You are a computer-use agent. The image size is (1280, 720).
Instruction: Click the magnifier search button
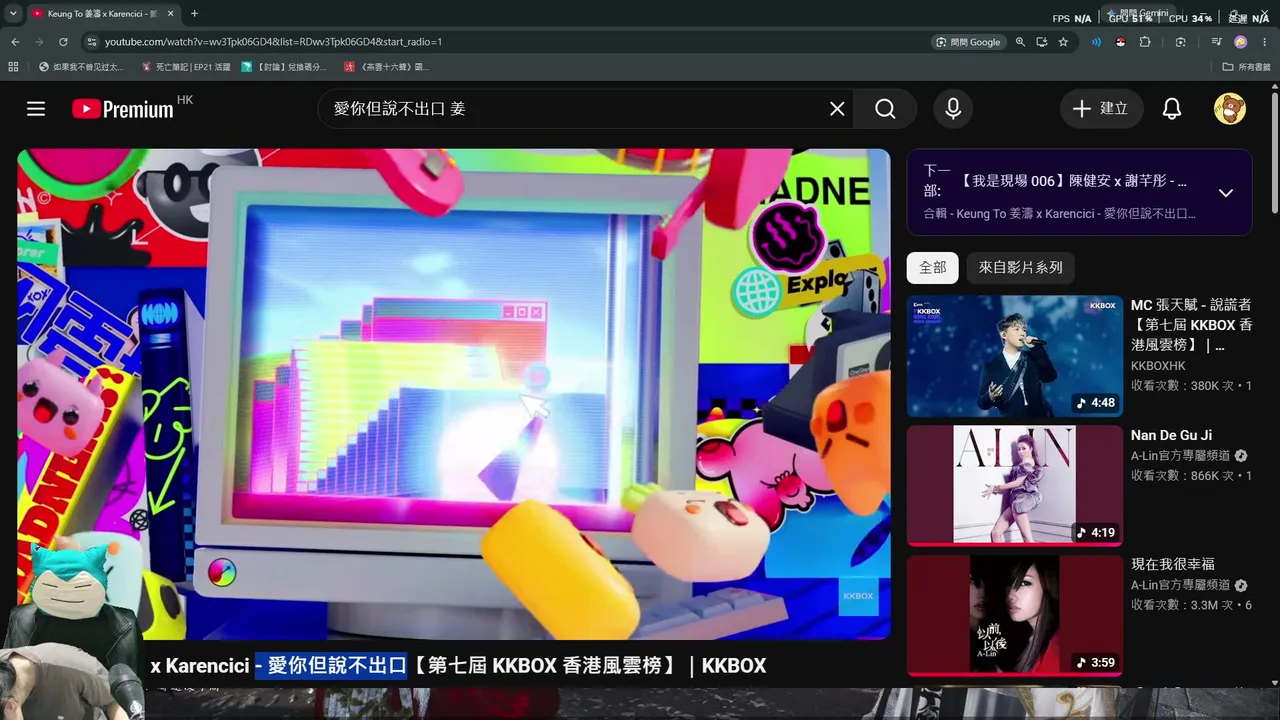click(x=885, y=109)
